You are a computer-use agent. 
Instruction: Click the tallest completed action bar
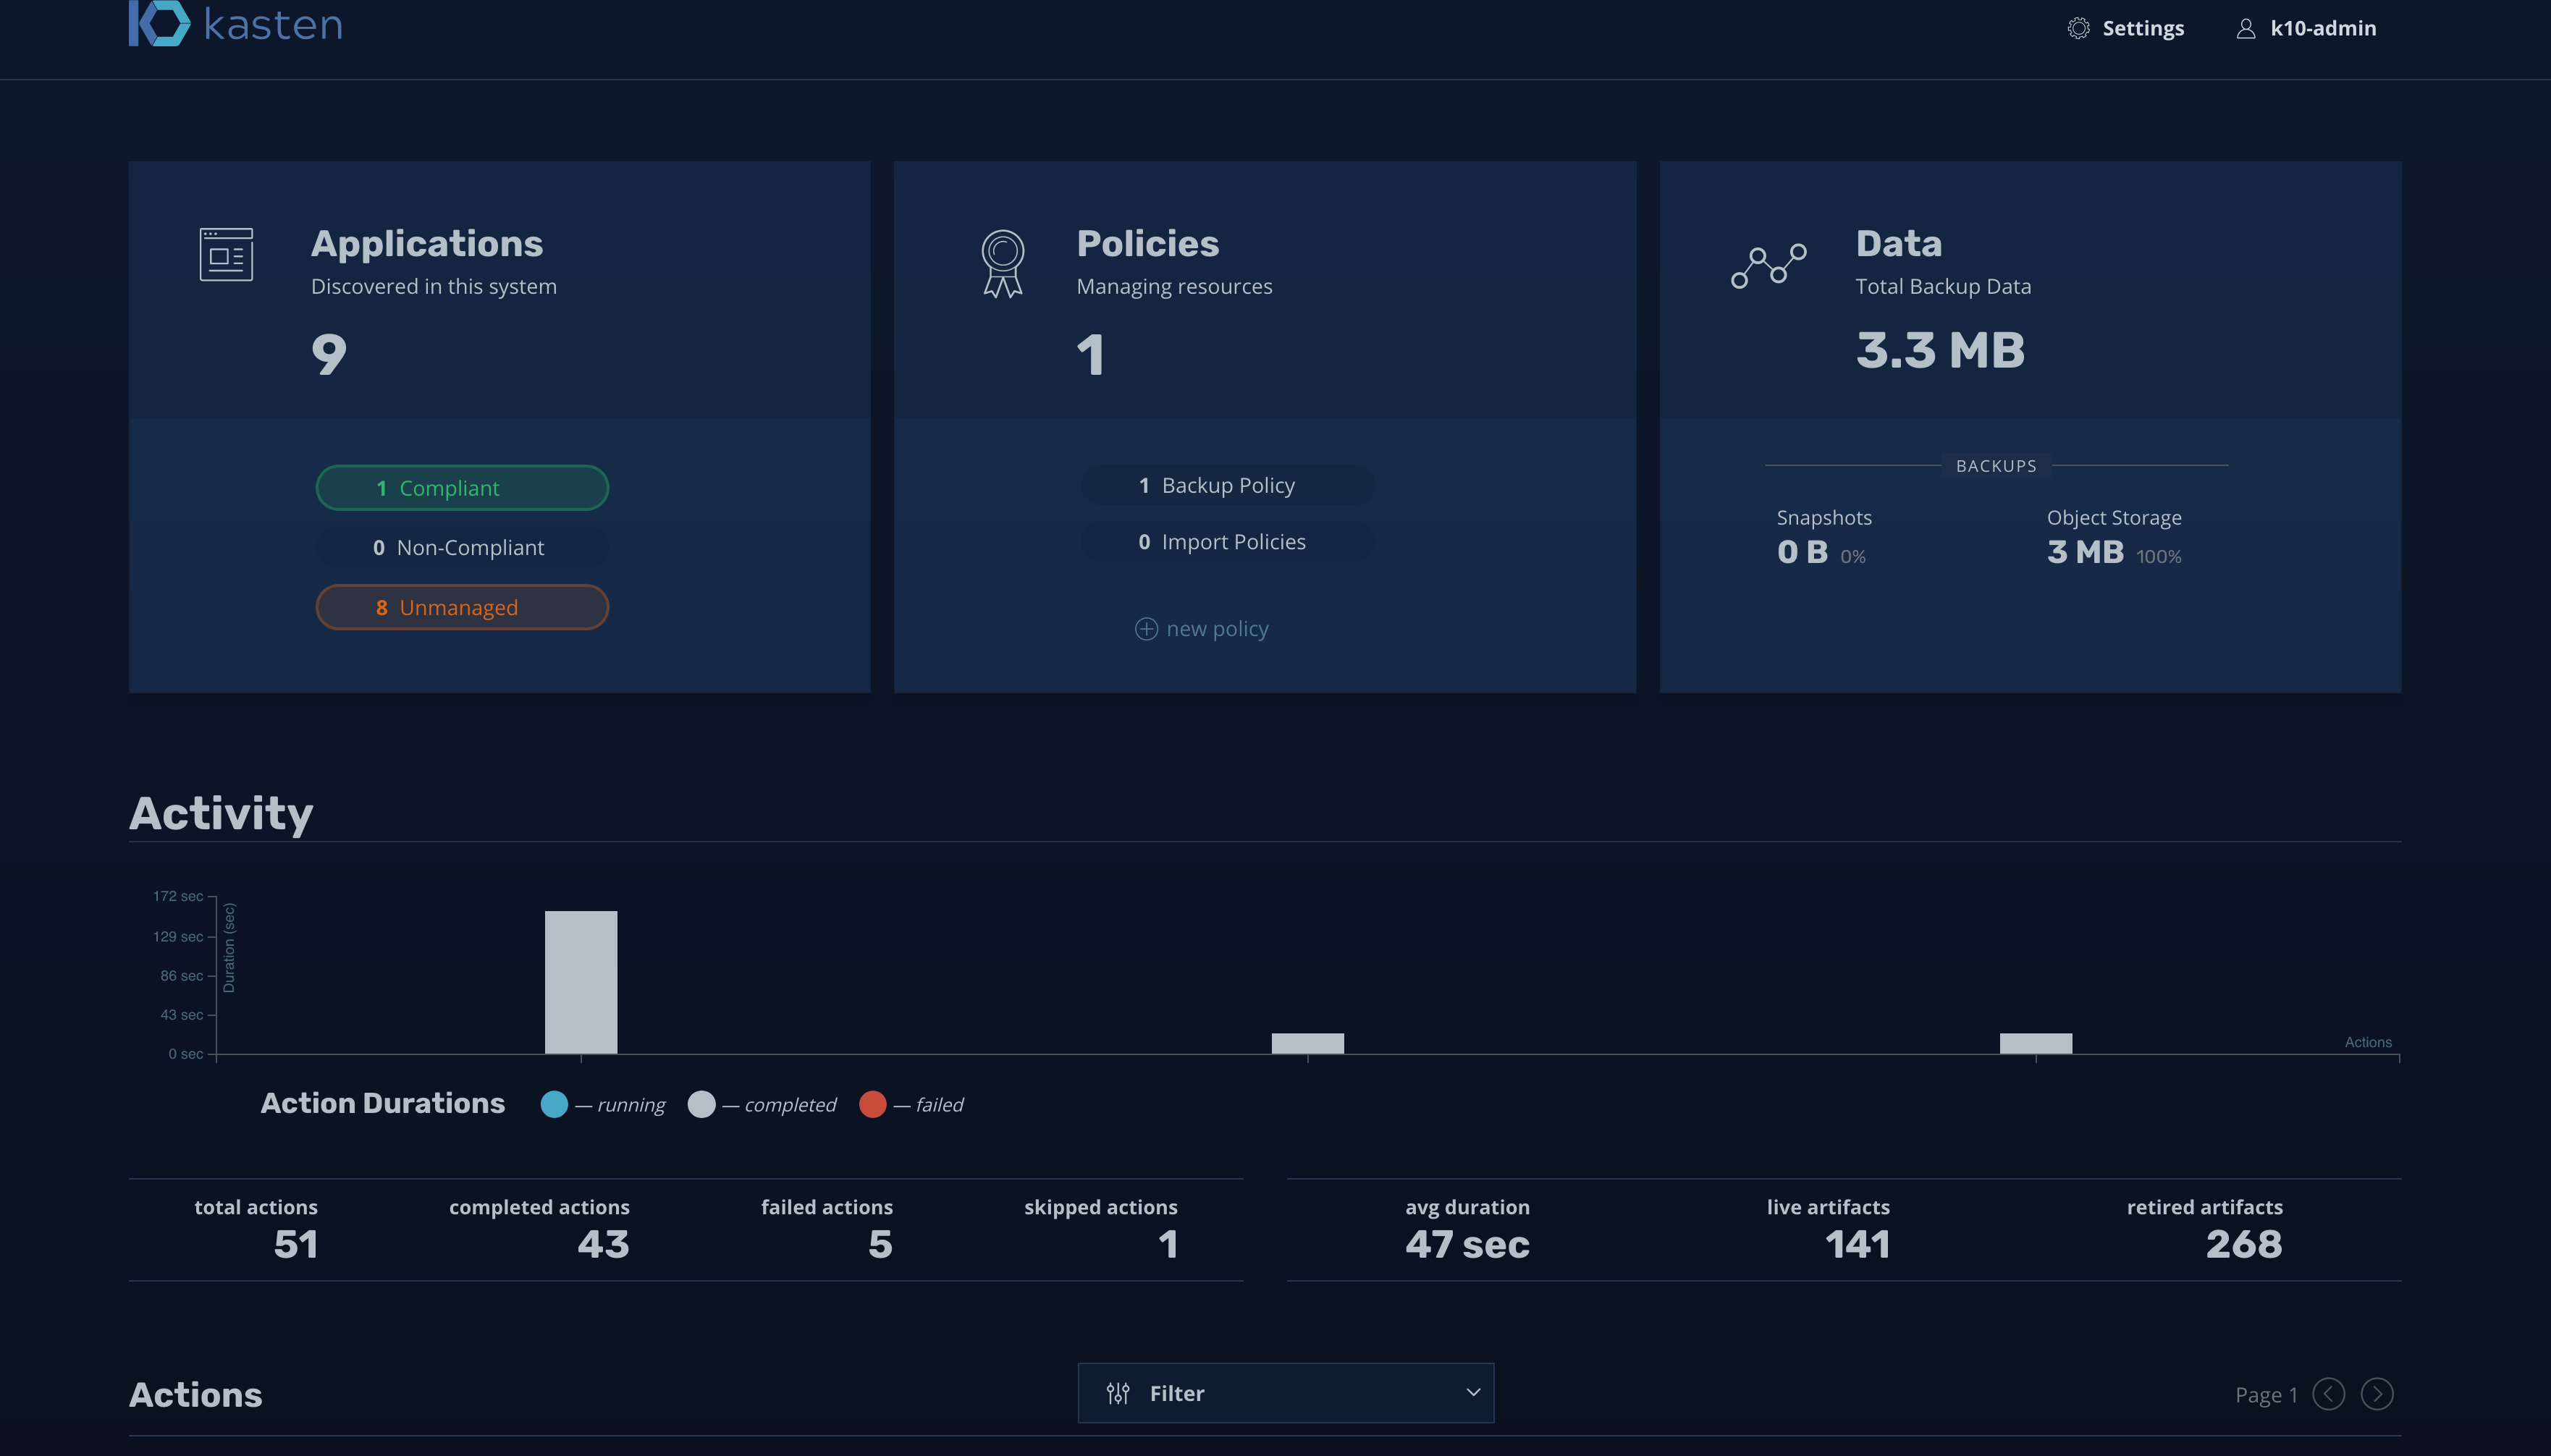click(x=581, y=981)
